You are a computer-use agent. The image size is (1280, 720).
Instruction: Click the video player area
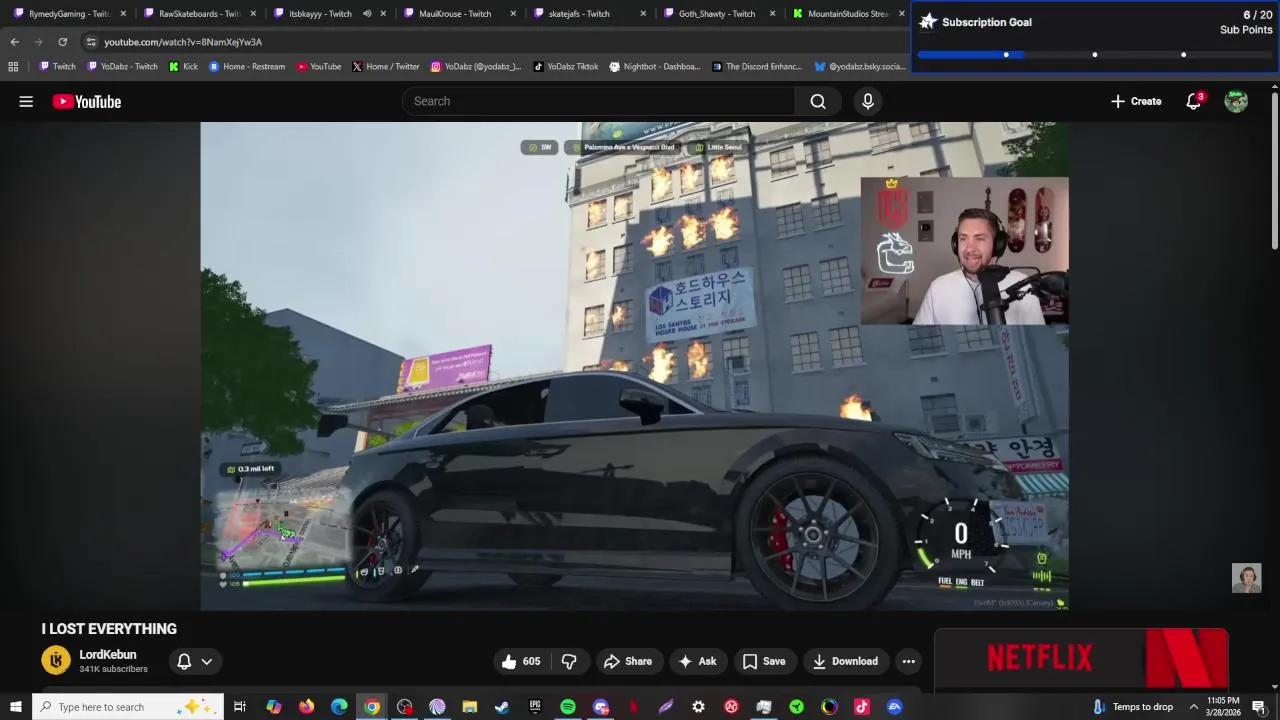coord(634,366)
